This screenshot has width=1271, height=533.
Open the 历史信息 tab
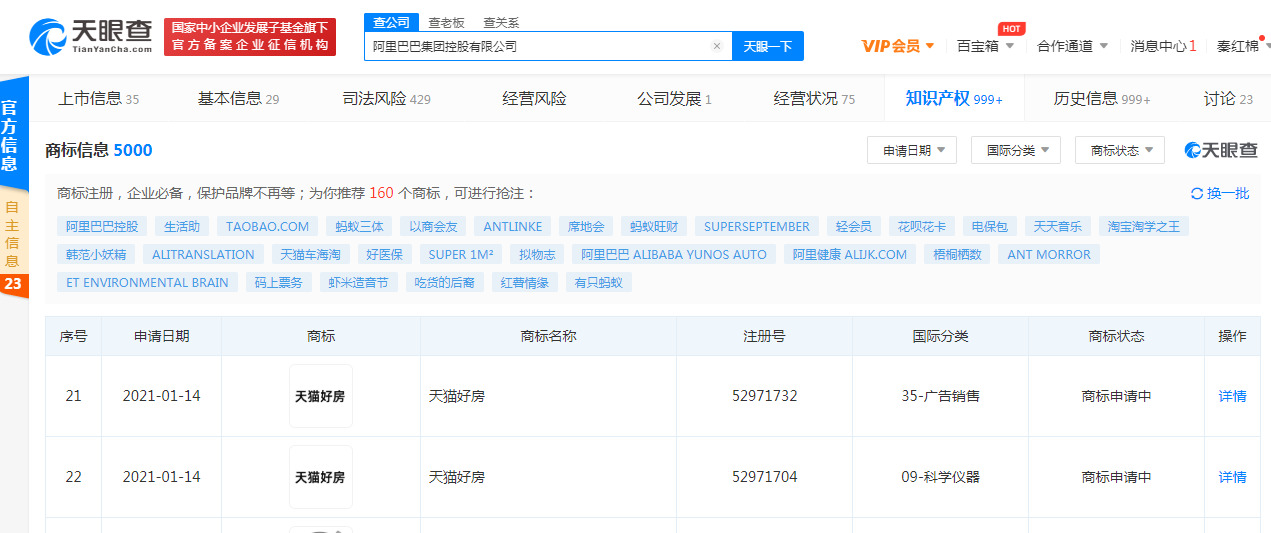click(1102, 98)
